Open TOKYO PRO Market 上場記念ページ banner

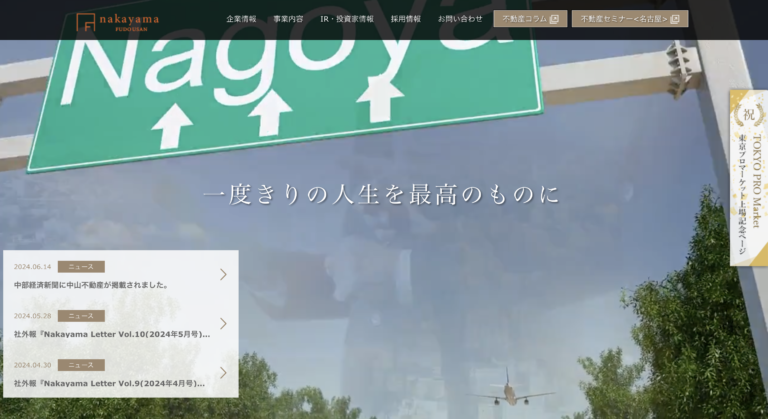tap(748, 178)
